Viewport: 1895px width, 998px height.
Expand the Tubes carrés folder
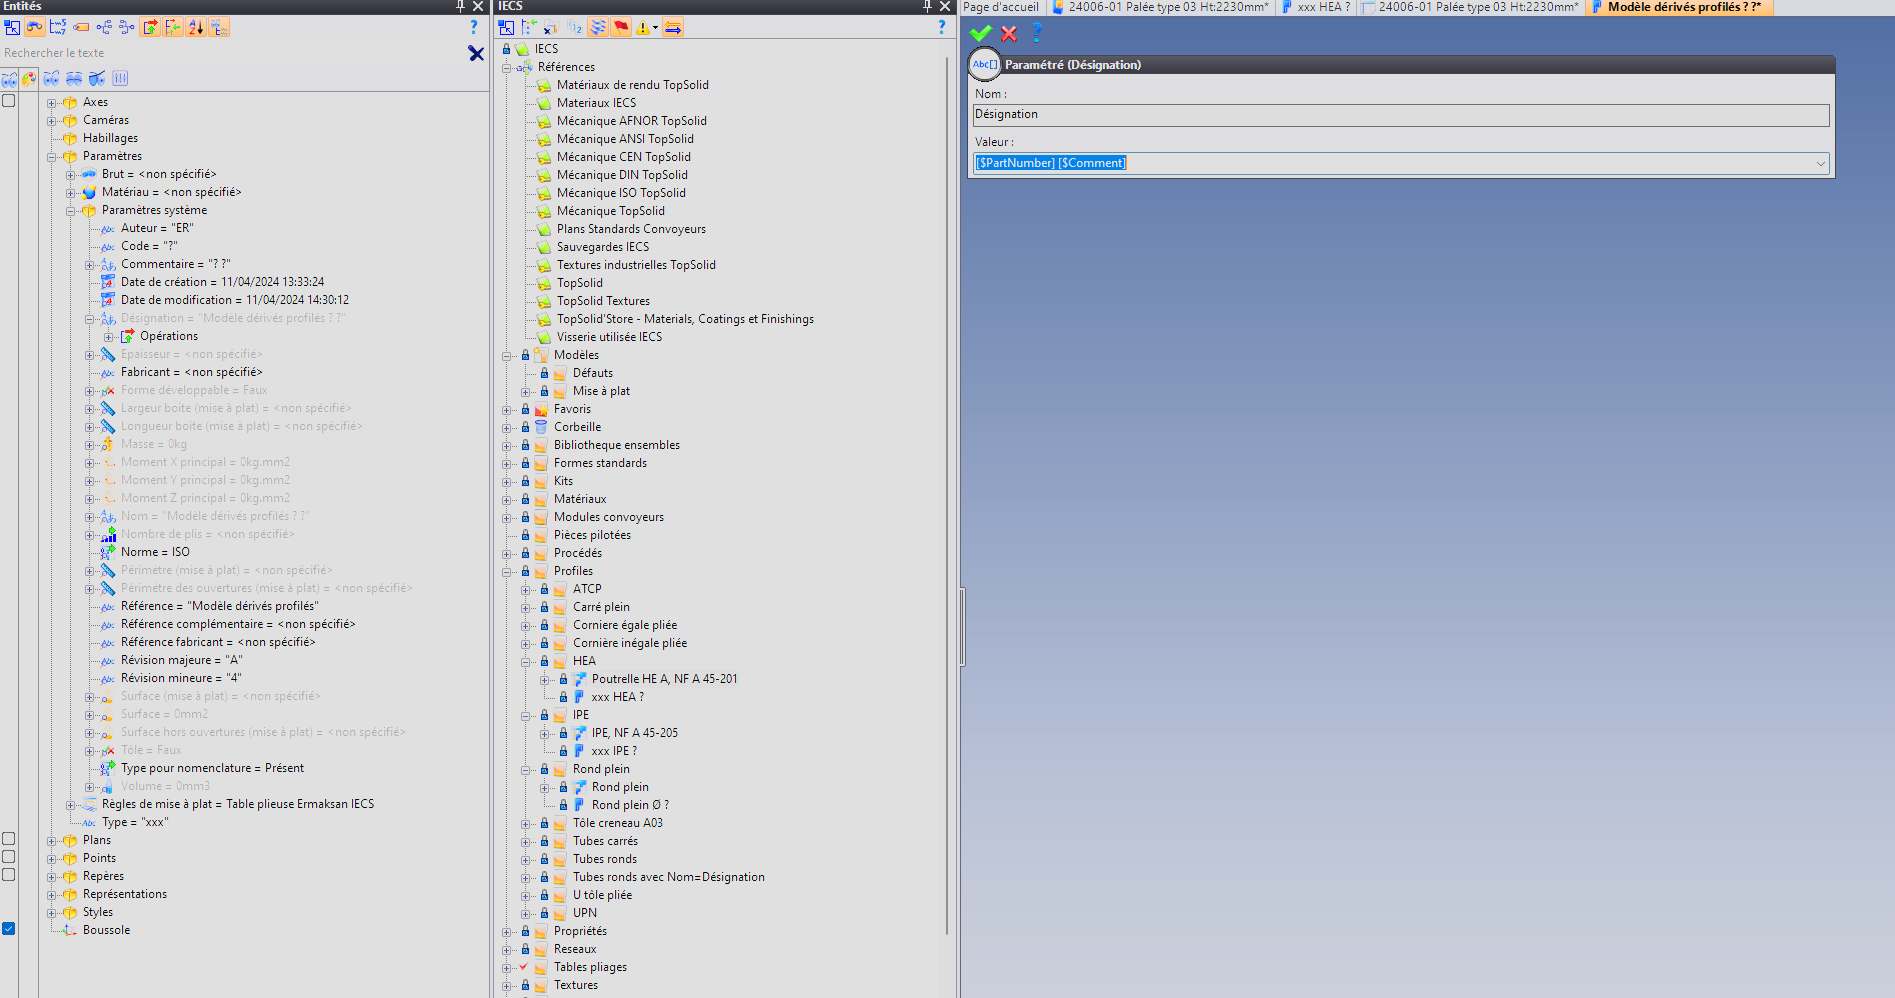coord(525,842)
